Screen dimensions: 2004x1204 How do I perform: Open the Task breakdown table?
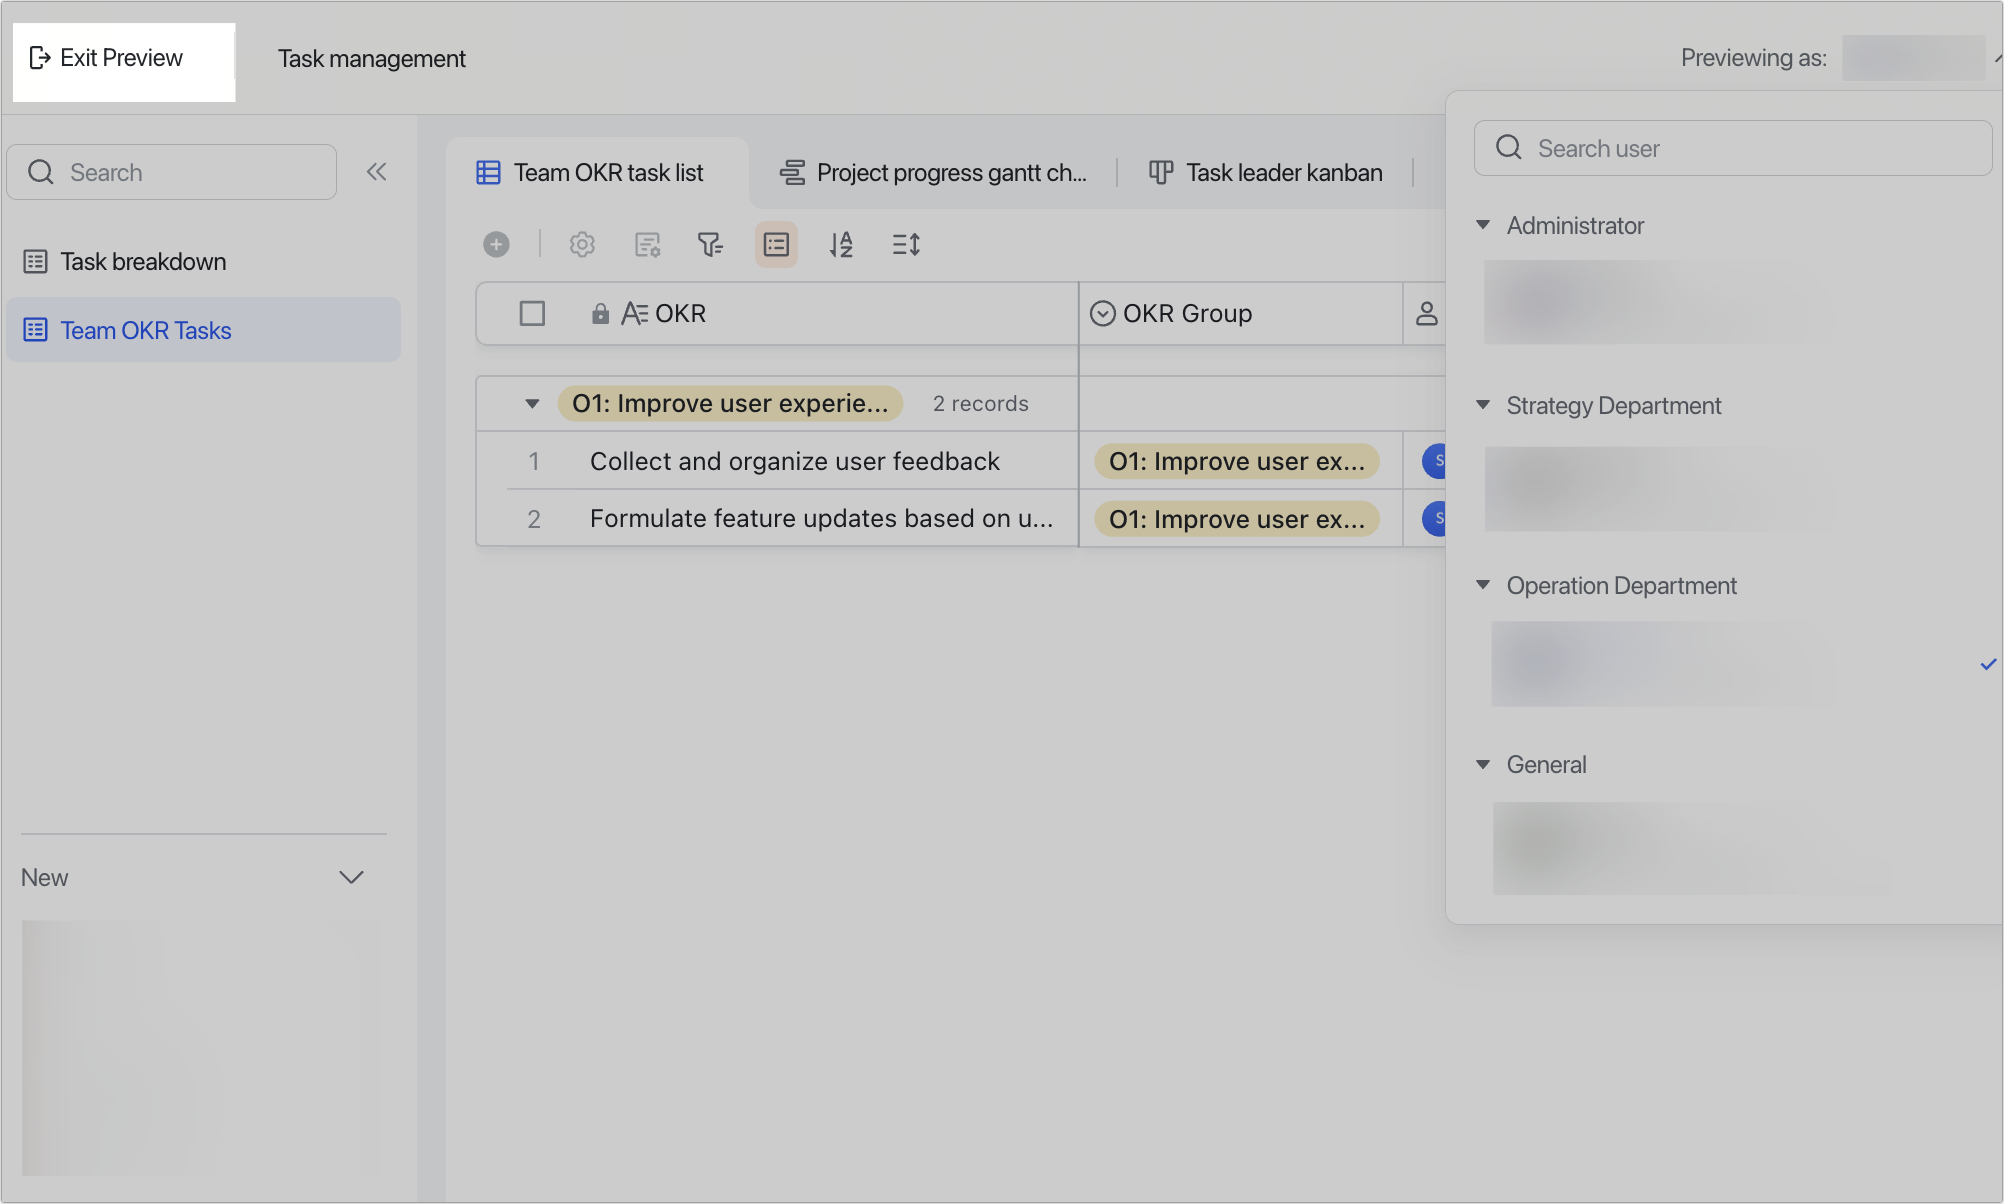(x=142, y=261)
